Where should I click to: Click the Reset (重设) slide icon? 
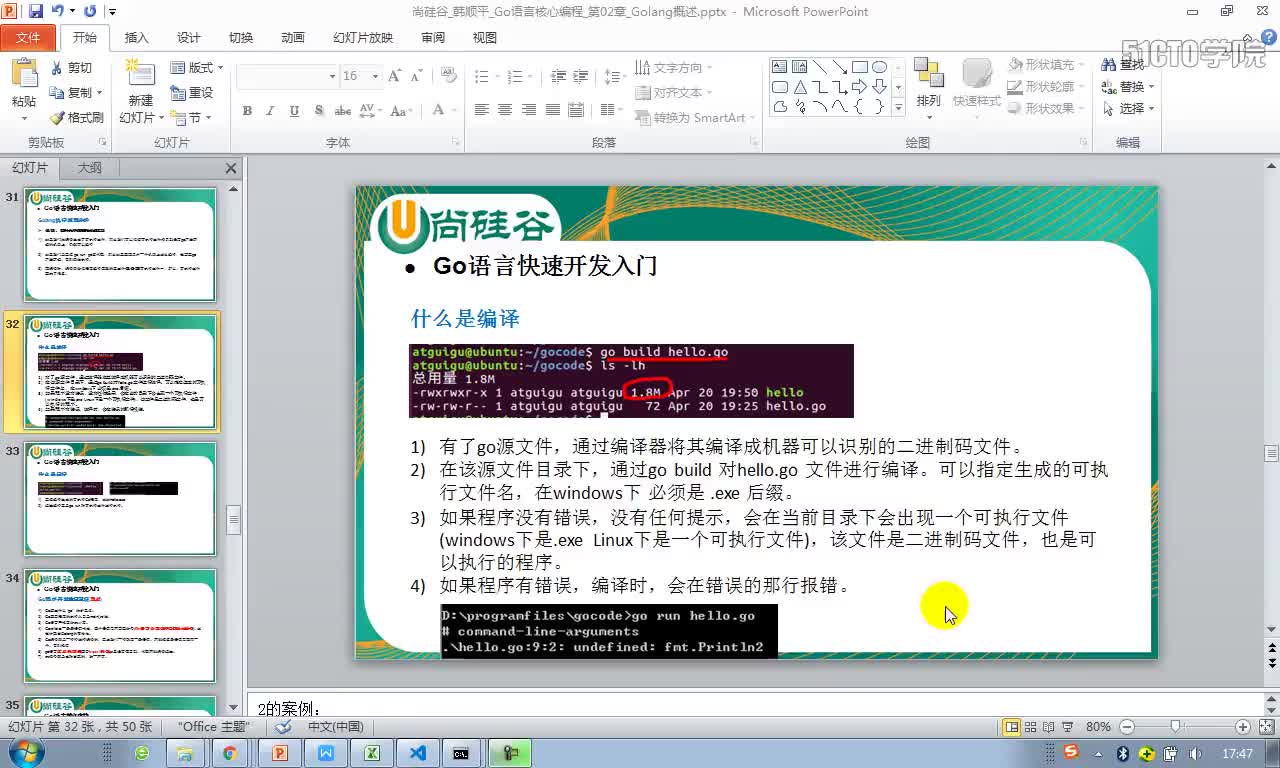pyautogui.click(x=178, y=92)
